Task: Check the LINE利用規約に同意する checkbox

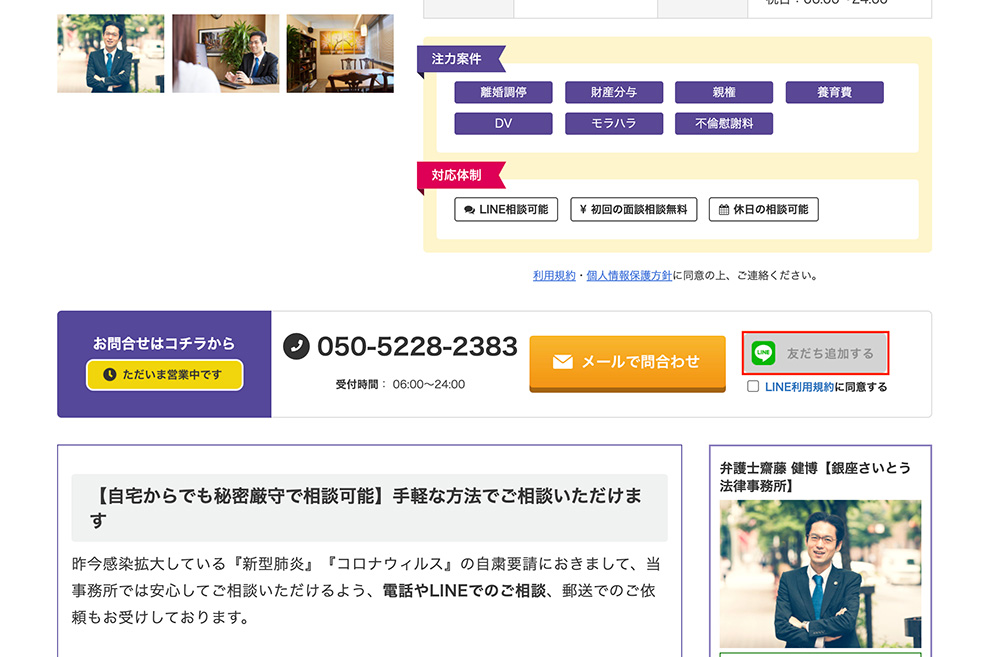Action: pos(753,387)
